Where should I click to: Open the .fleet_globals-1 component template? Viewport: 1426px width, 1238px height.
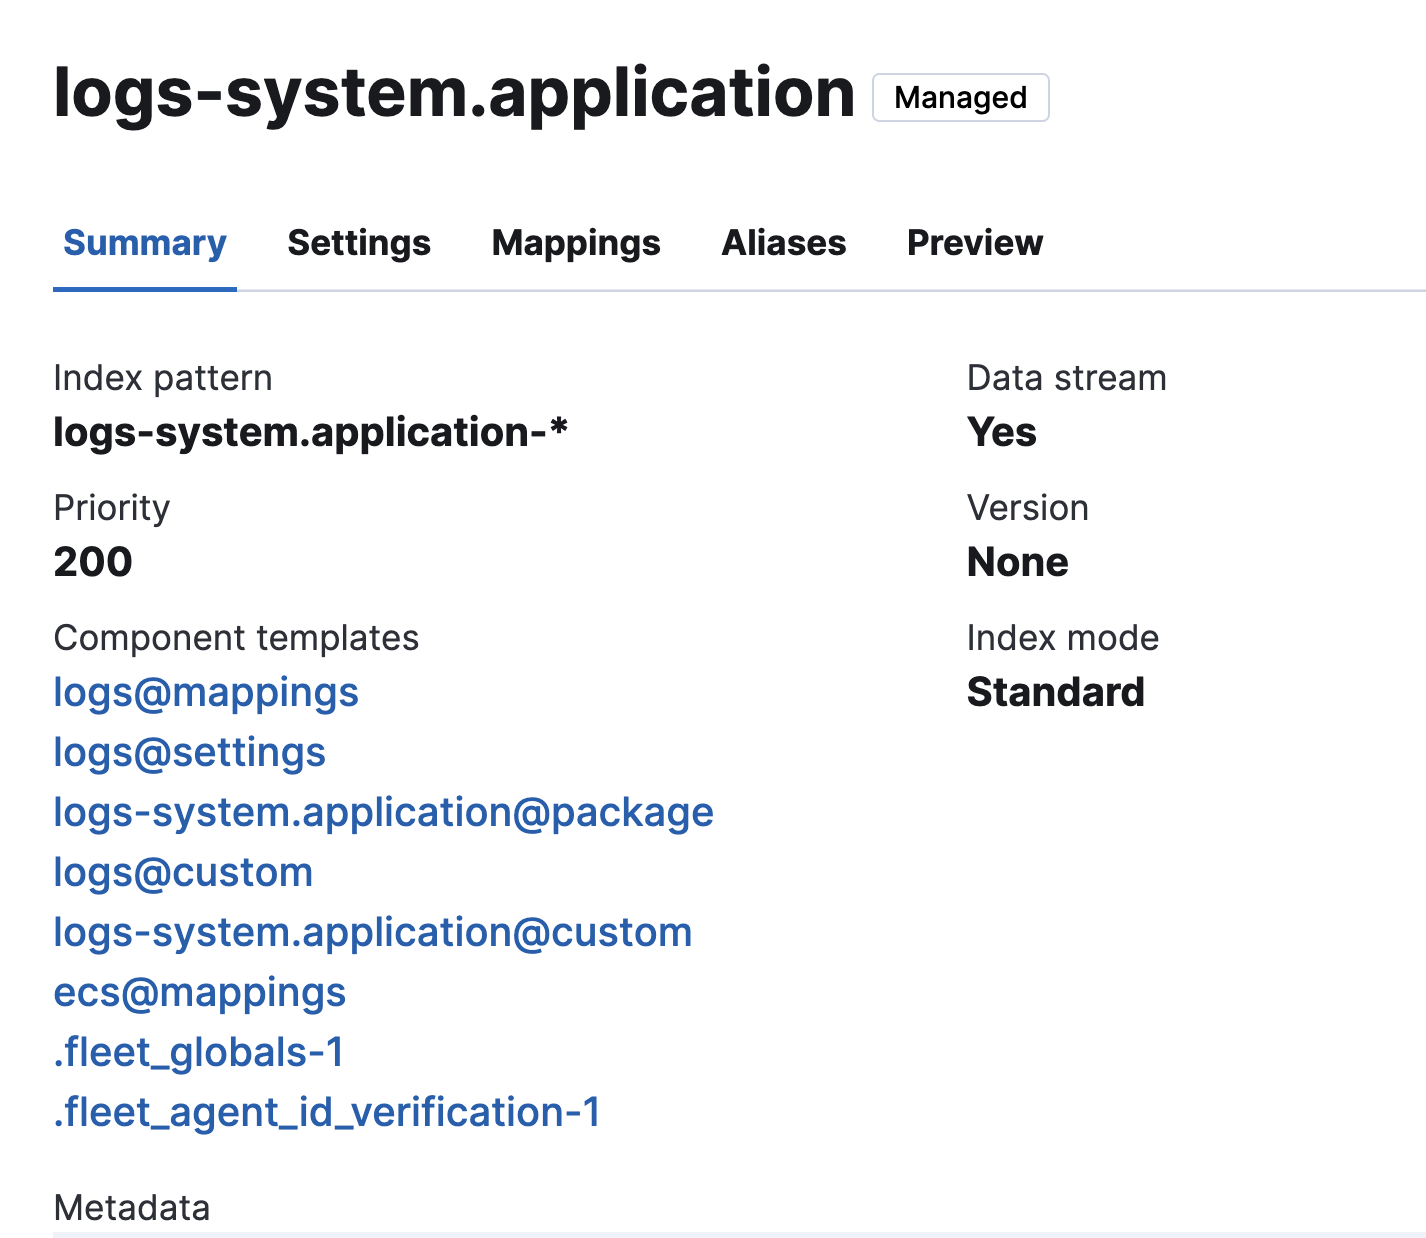[198, 1051]
